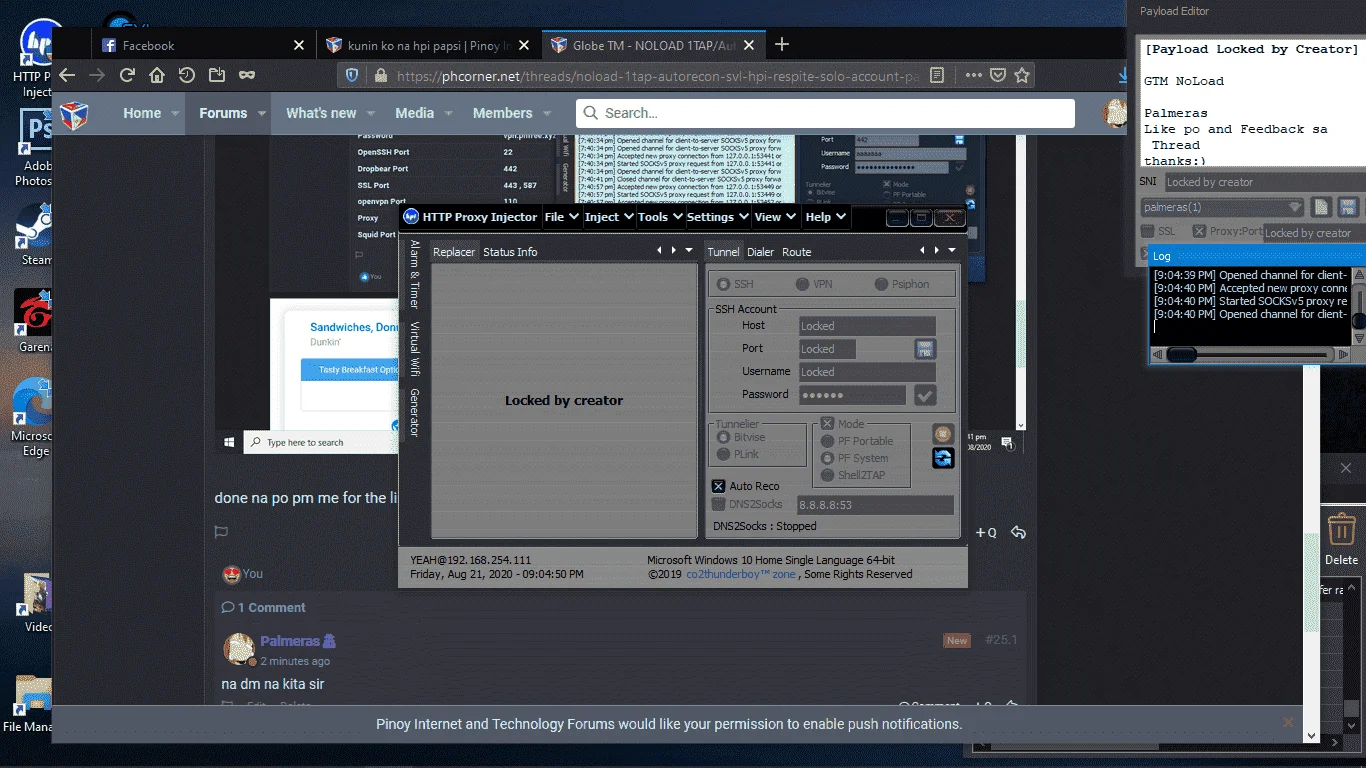
Task: Toggle SSL checkbox in Payload Editor
Action: [x=1148, y=231]
